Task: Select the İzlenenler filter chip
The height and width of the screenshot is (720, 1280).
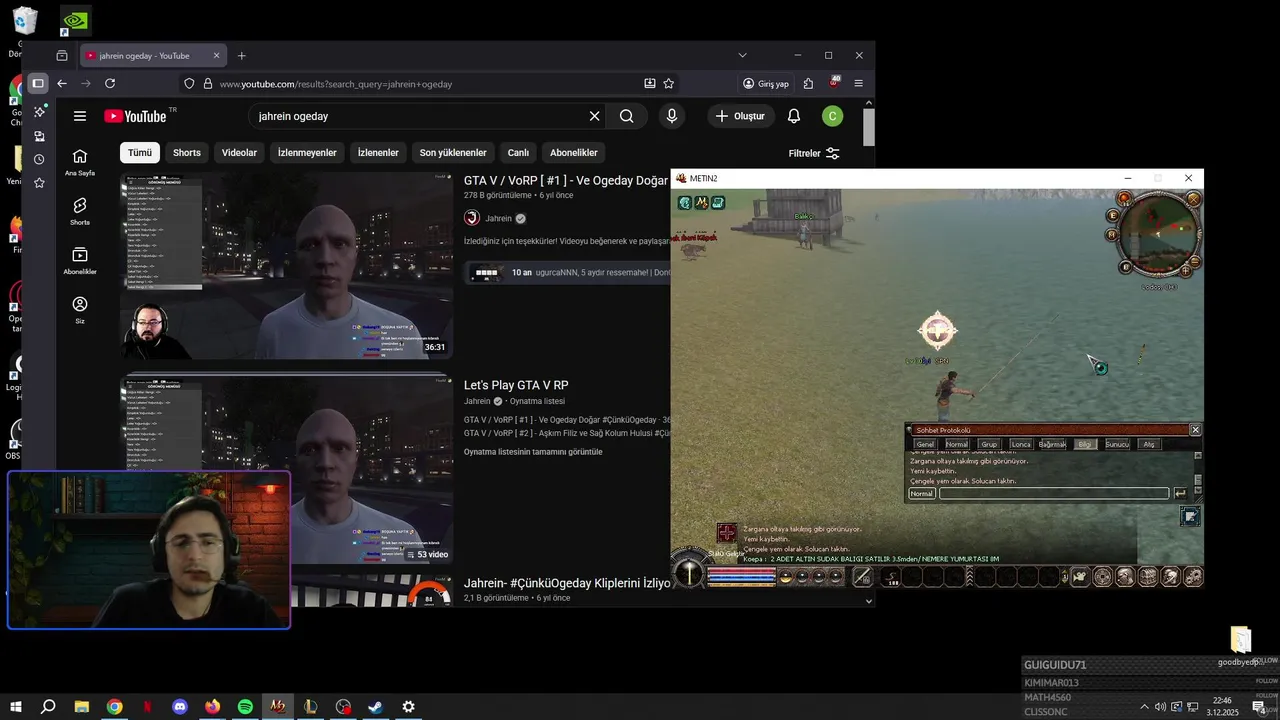Action: click(x=378, y=153)
